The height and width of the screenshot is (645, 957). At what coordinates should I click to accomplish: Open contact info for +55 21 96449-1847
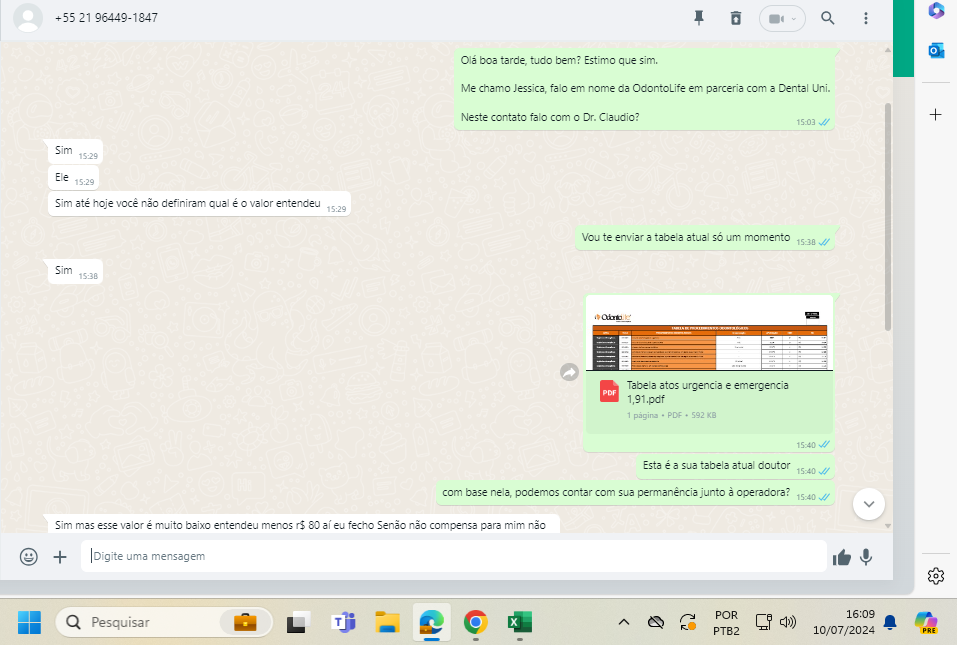105,18
